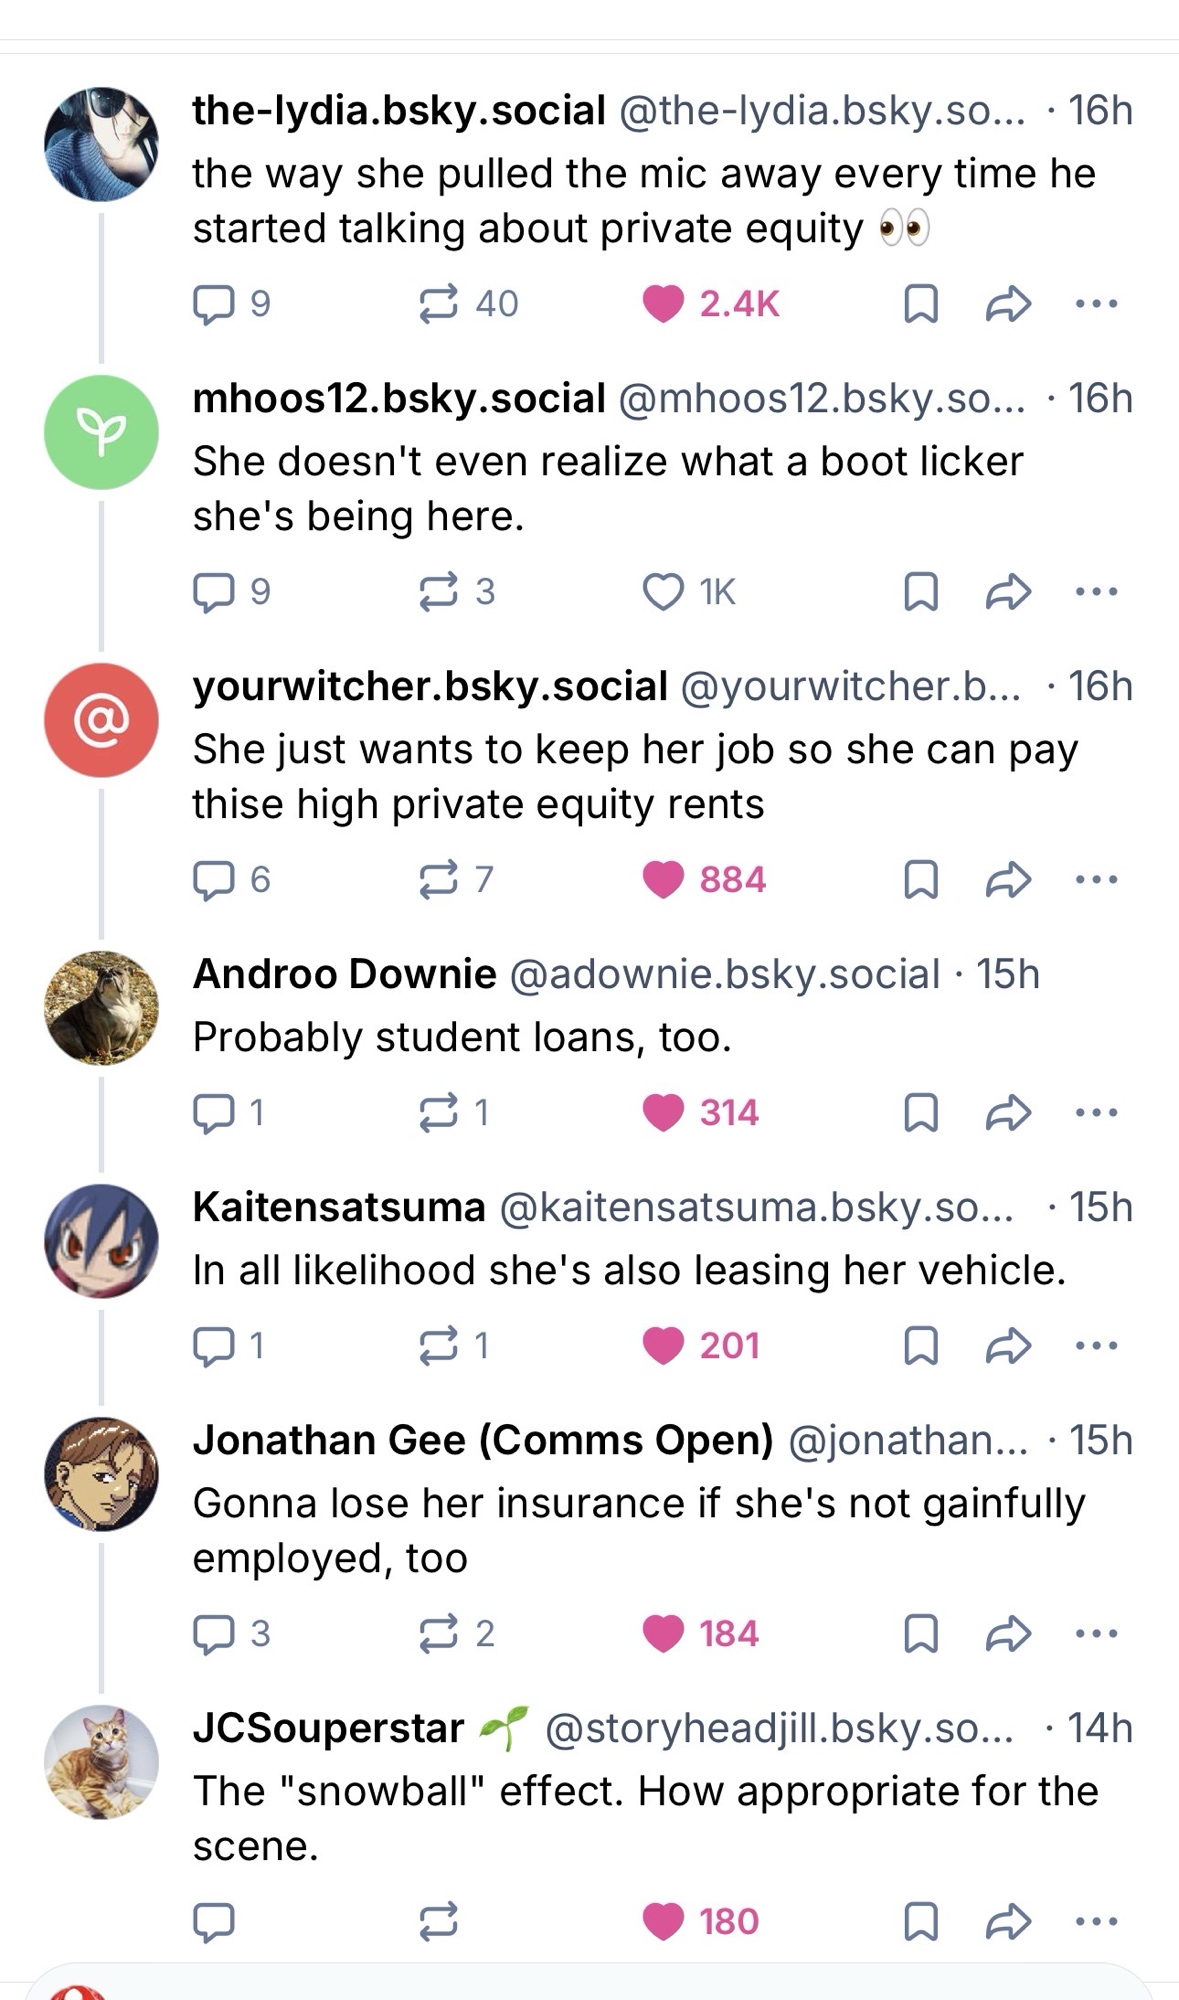Repost the-lydia's post with 40 reposts
This screenshot has width=1179, height=2000.
pyautogui.click(x=438, y=304)
